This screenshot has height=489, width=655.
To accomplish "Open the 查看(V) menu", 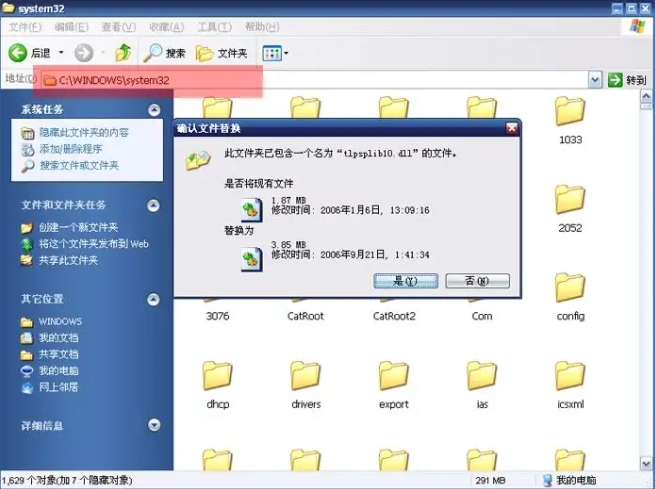I will point(119,27).
